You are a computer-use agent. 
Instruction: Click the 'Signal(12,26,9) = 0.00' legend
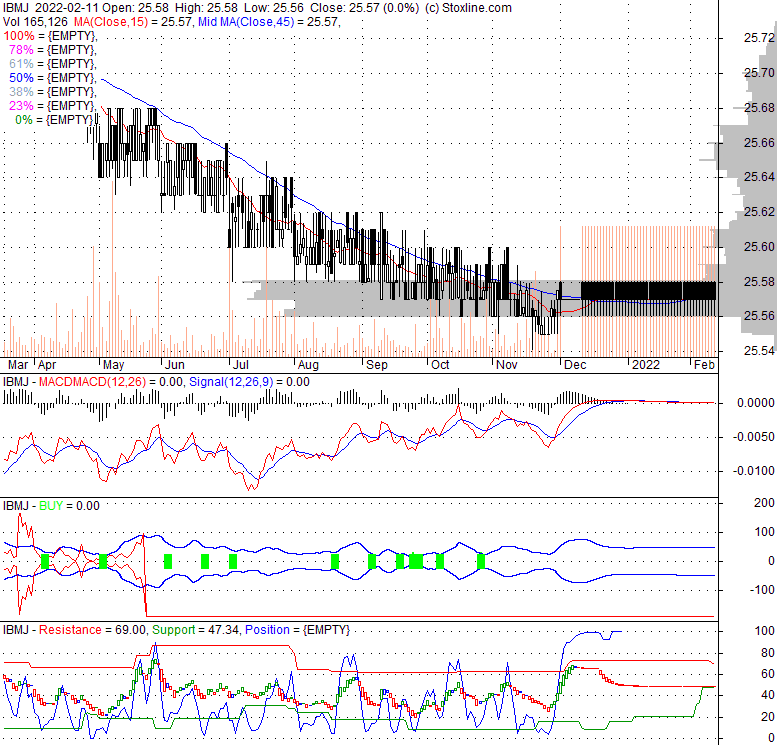[250, 382]
